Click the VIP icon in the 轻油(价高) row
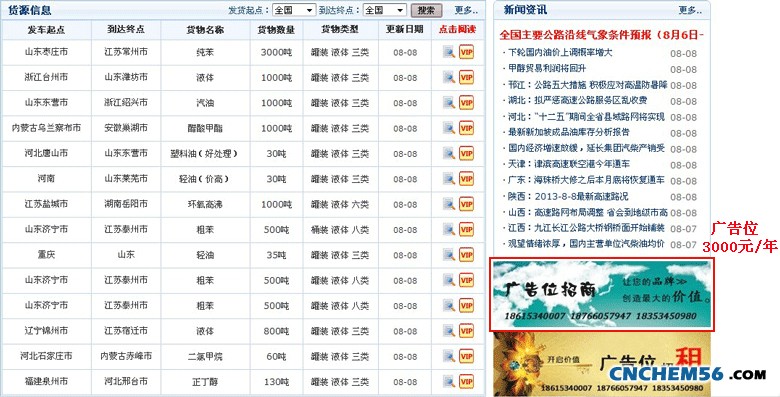 tap(466, 179)
